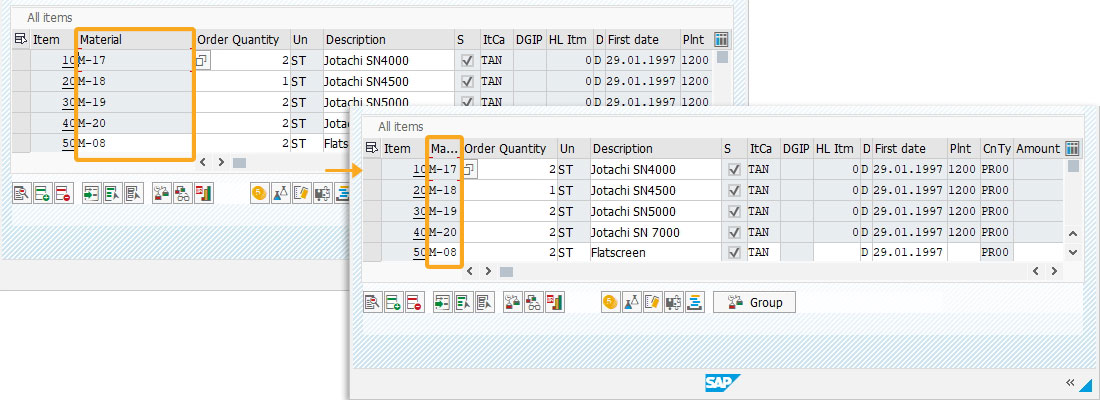The height and width of the screenshot is (400, 1100).
Task: Click scroll-left arrow under back window Material column
Action: (x=203, y=162)
